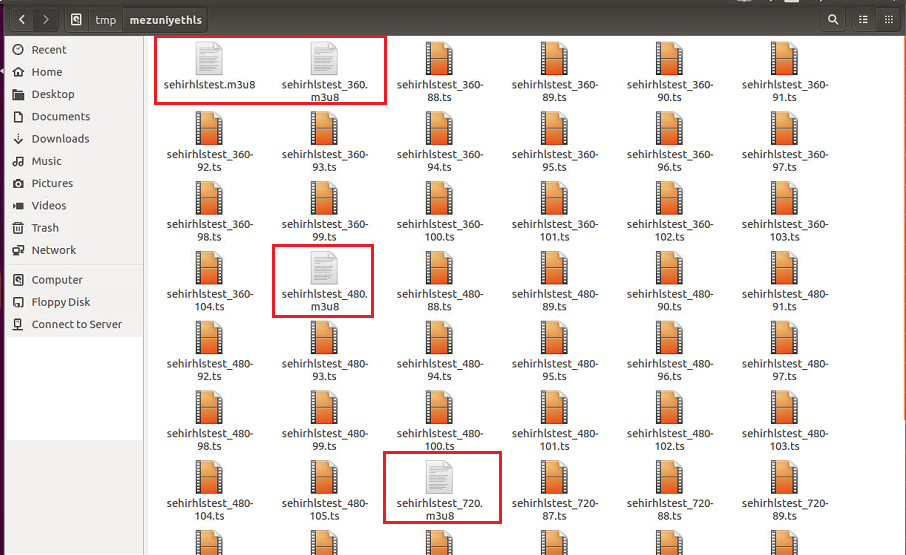Click the file name sehirhlstest_360-101.ts
Screen dimensions: 906x555
coord(554,230)
